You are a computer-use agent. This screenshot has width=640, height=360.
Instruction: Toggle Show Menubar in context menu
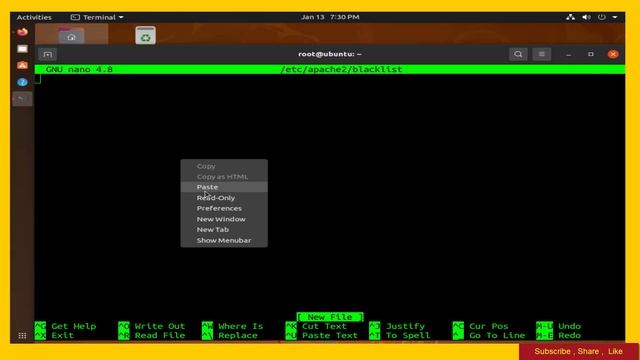[x=224, y=240]
